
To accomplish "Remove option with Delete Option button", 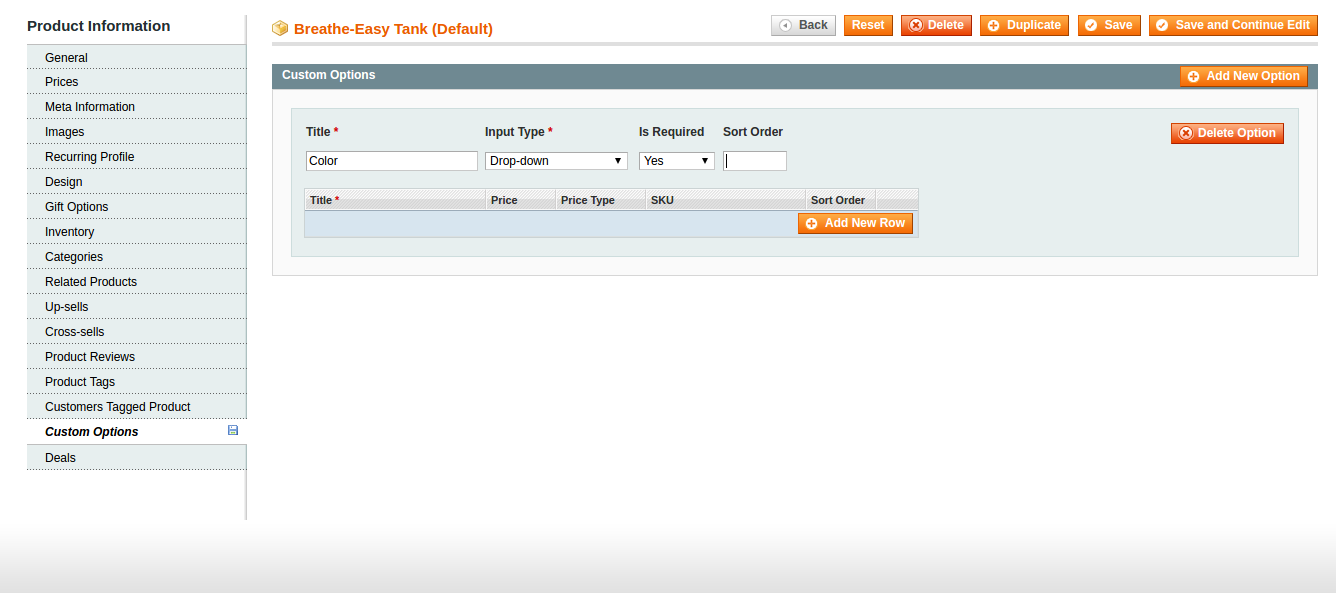I will pos(1226,133).
